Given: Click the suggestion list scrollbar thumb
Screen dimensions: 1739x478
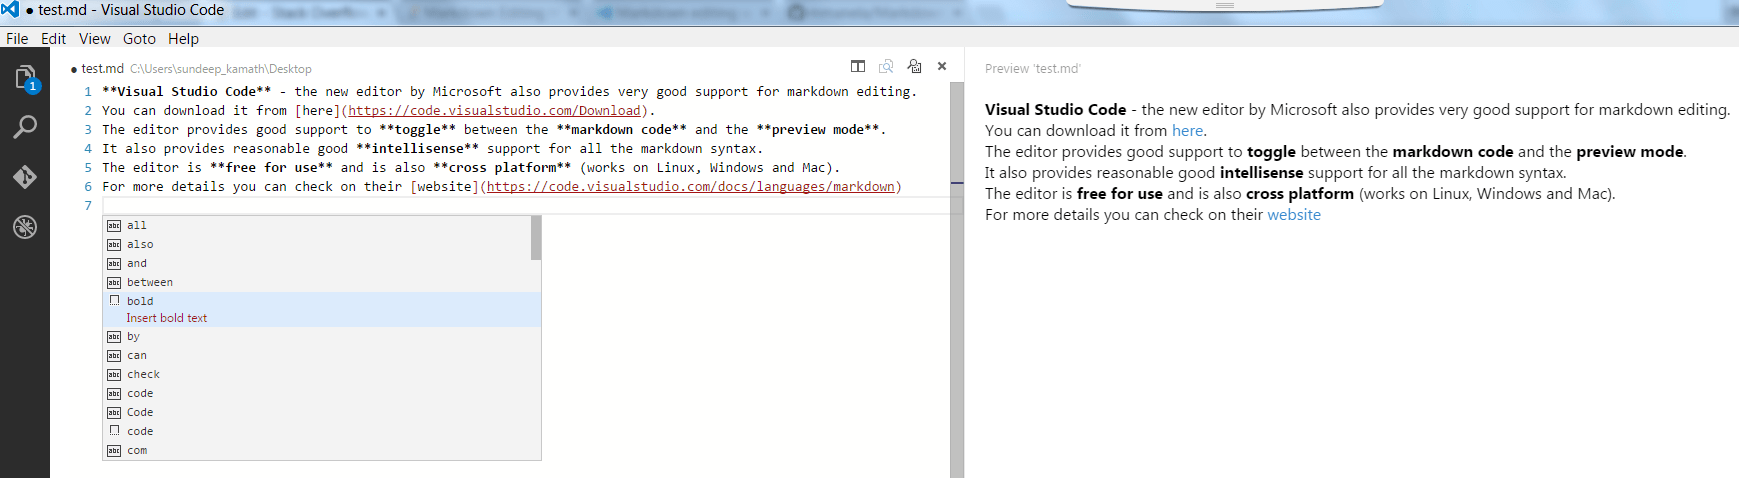Looking at the screenshot, I should coord(536,238).
